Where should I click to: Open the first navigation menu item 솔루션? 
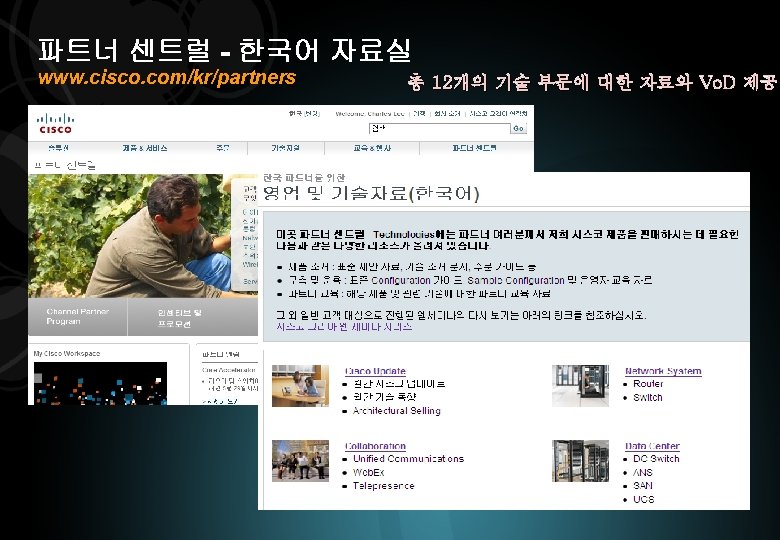point(59,148)
